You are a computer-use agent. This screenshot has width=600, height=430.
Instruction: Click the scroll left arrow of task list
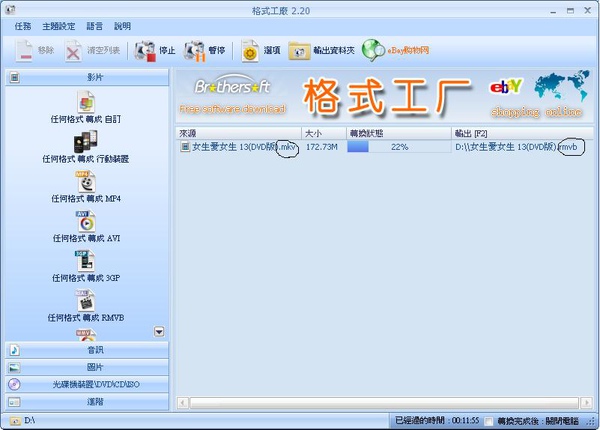183,402
